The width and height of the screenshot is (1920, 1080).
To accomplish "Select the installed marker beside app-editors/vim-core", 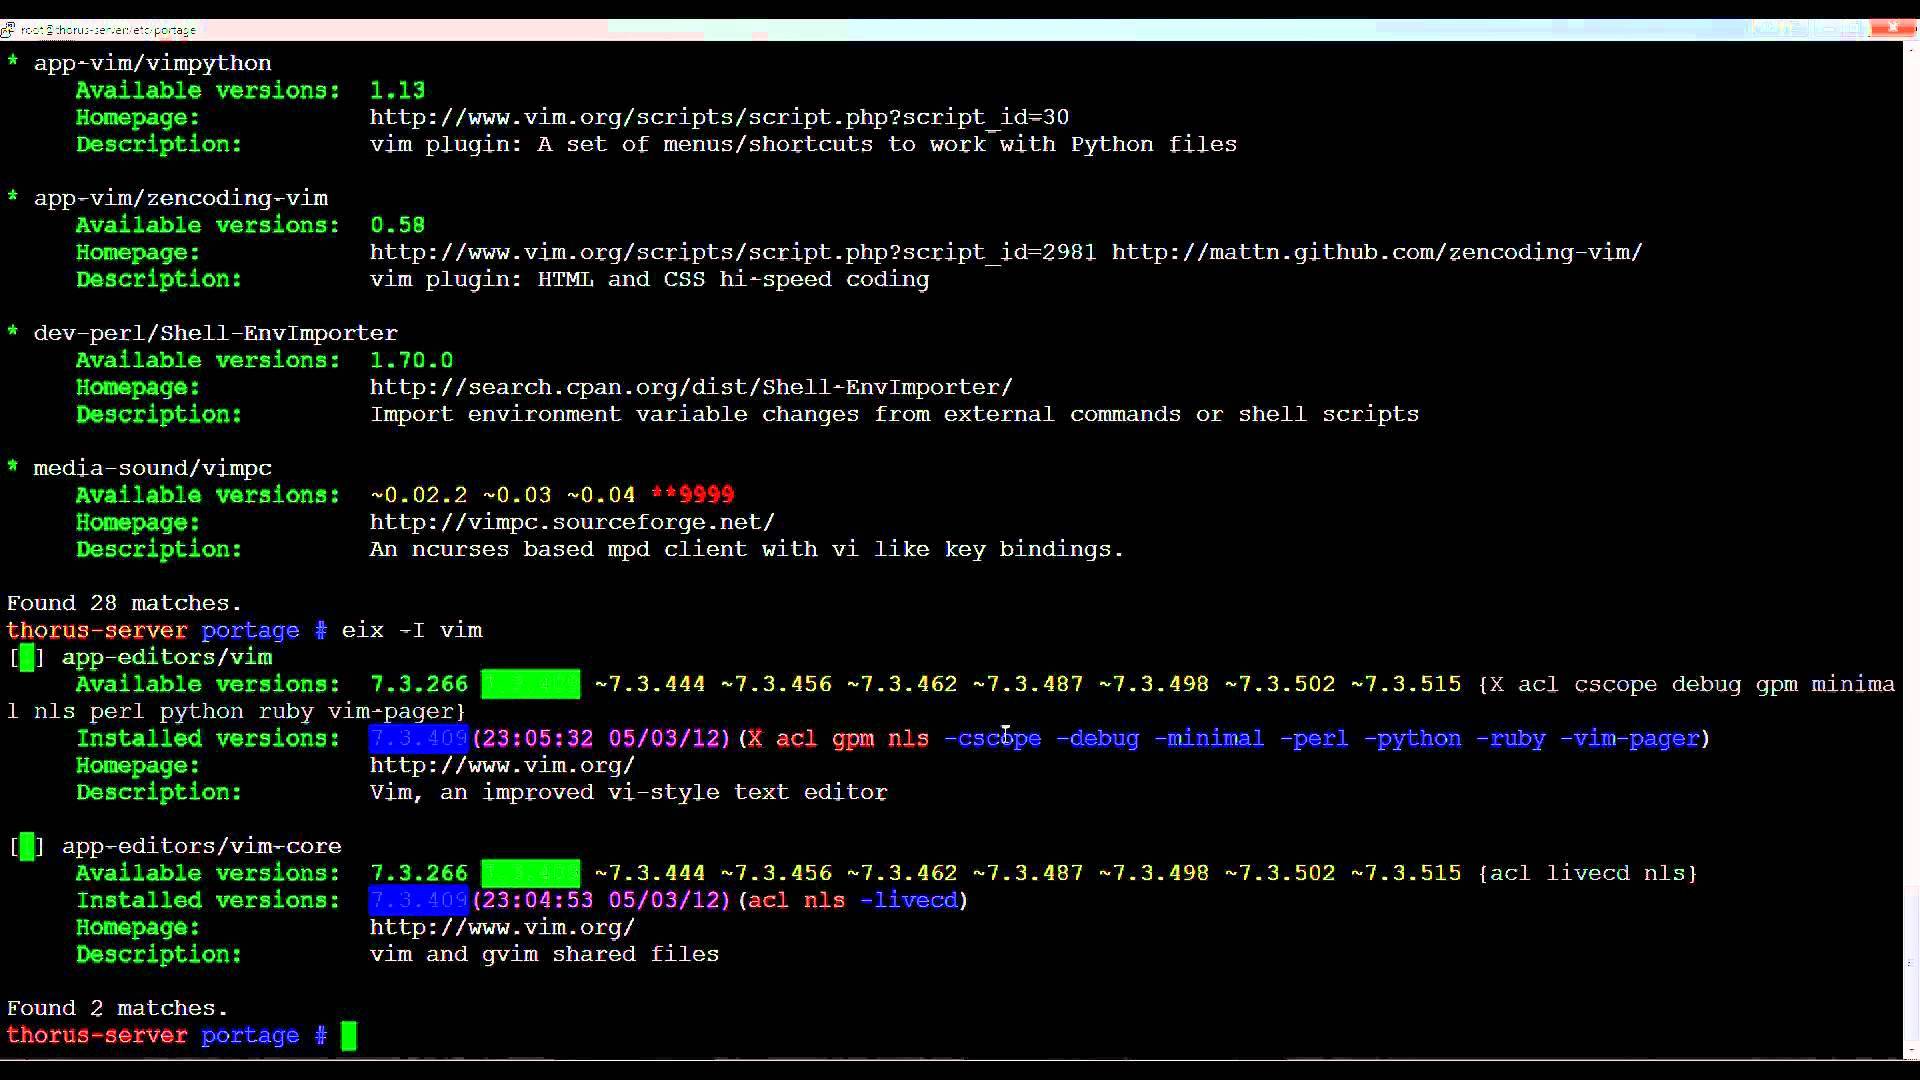I will tap(27, 846).
